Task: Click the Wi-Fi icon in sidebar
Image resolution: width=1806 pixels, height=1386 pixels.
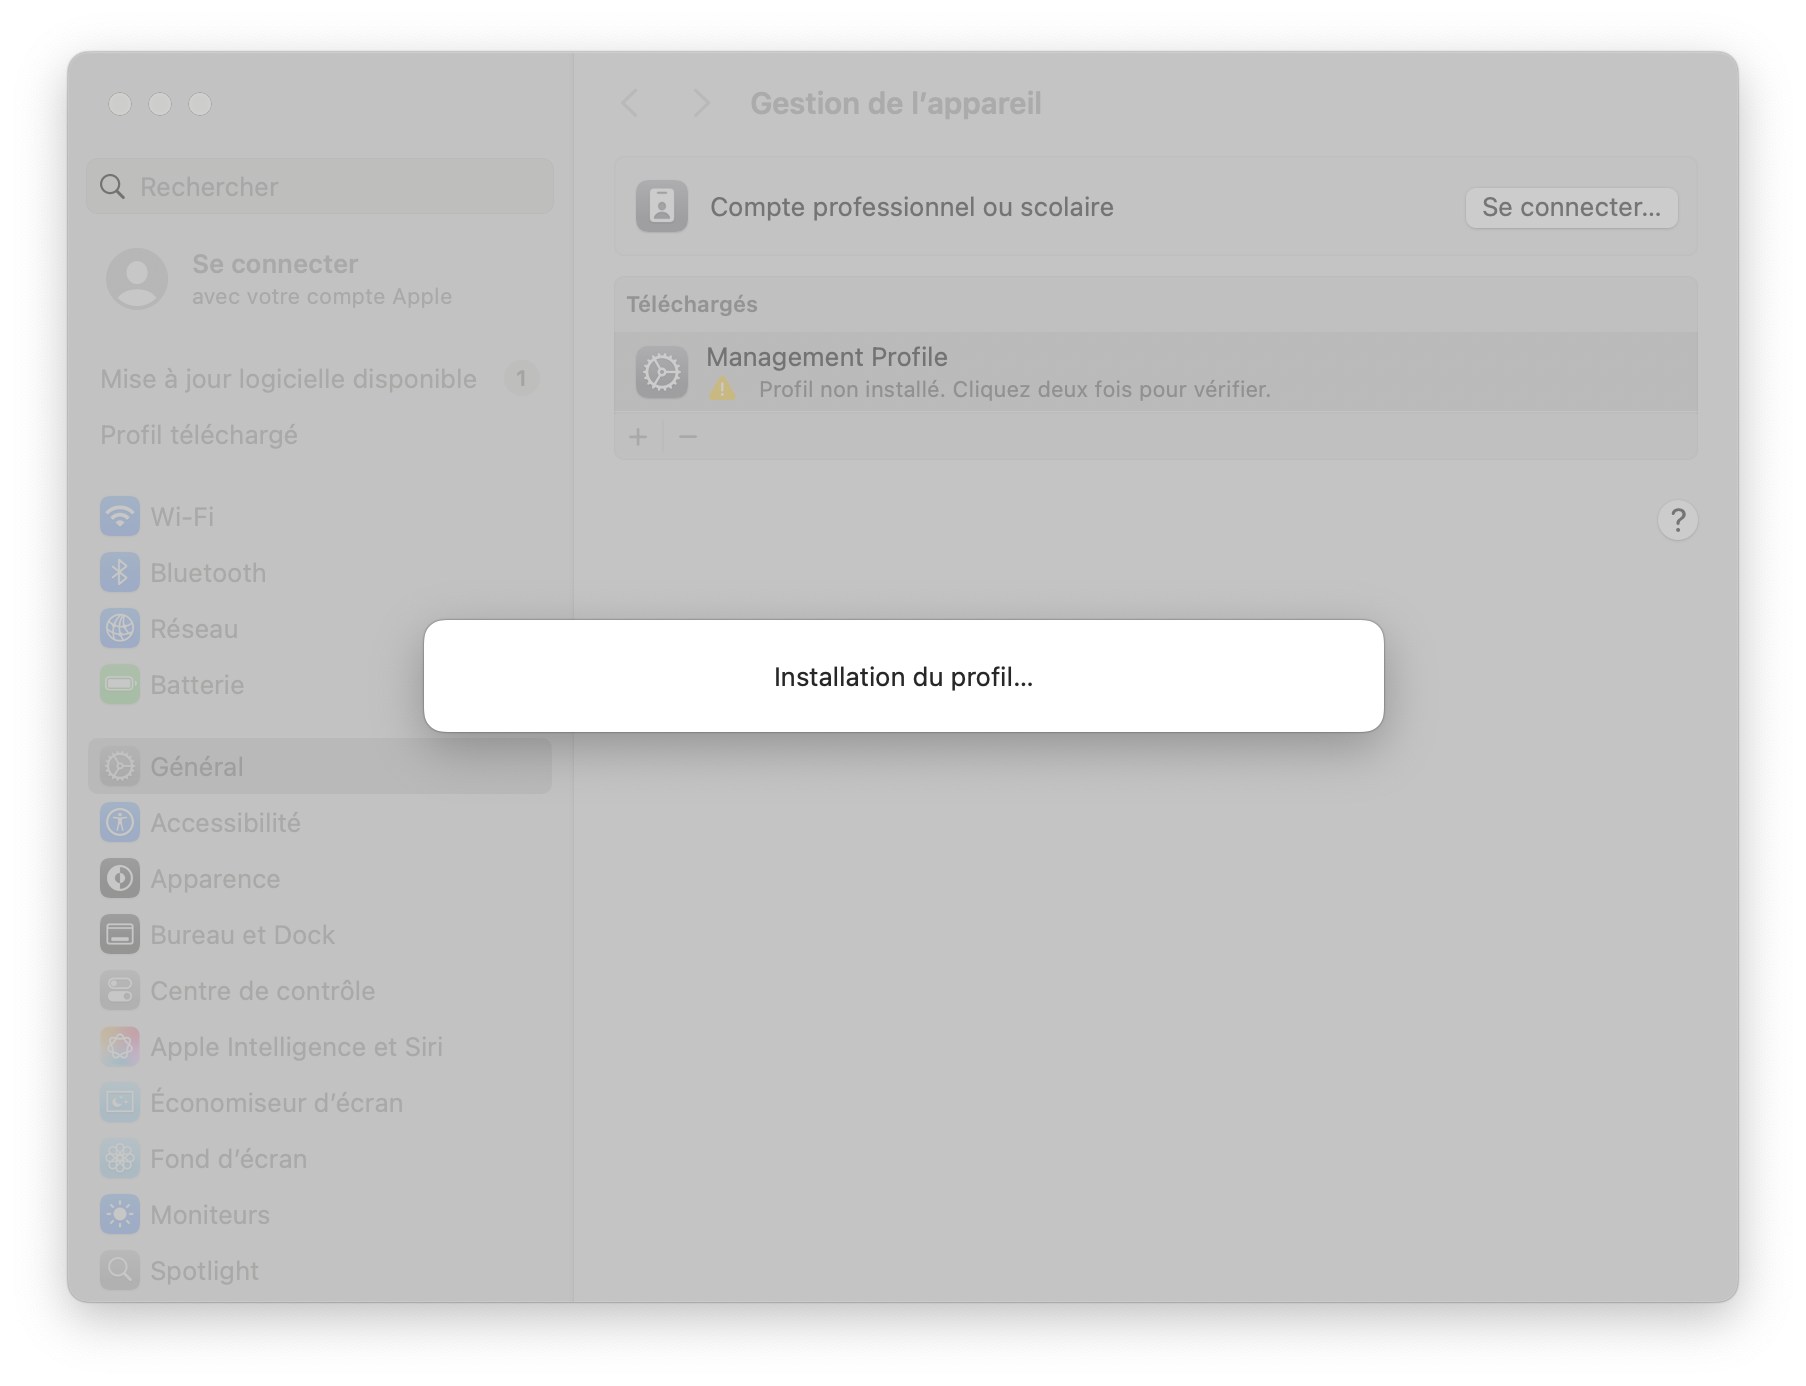Action: pyautogui.click(x=120, y=517)
